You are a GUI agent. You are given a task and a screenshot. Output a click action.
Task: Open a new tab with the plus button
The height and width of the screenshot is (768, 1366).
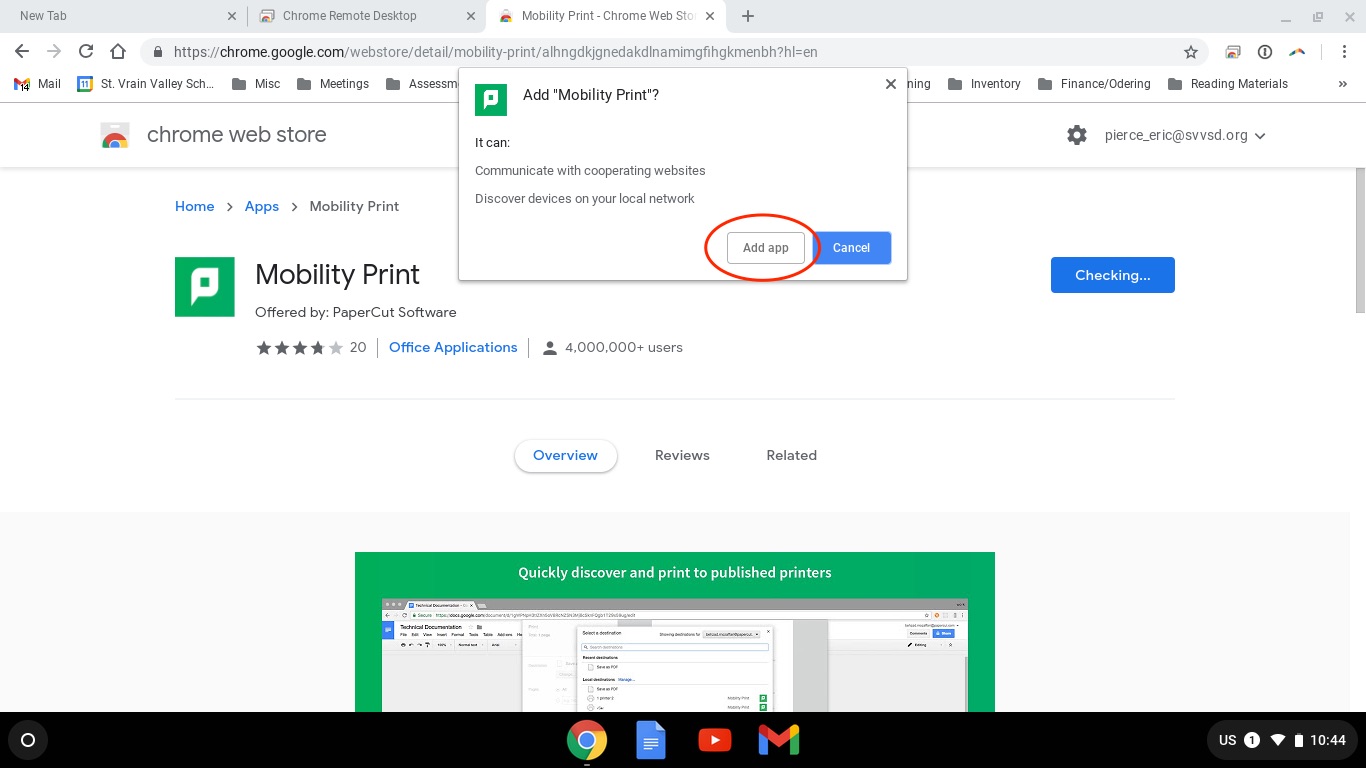pos(747,16)
